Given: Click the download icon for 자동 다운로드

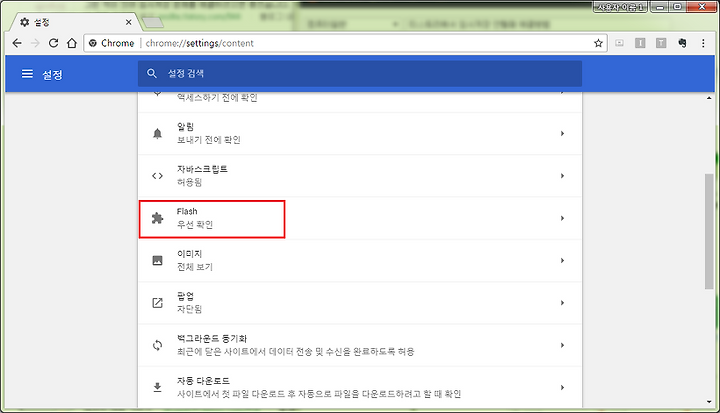Looking at the screenshot, I should pyautogui.click(x=158, y=387).
